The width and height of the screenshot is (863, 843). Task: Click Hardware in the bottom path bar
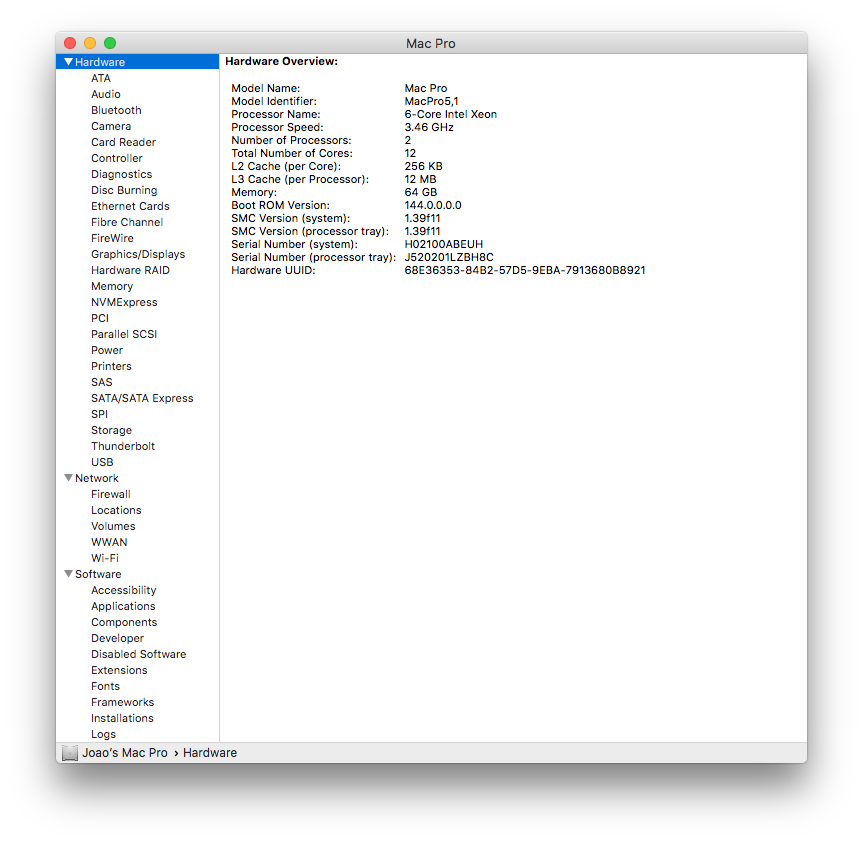[x=210, y=753]
